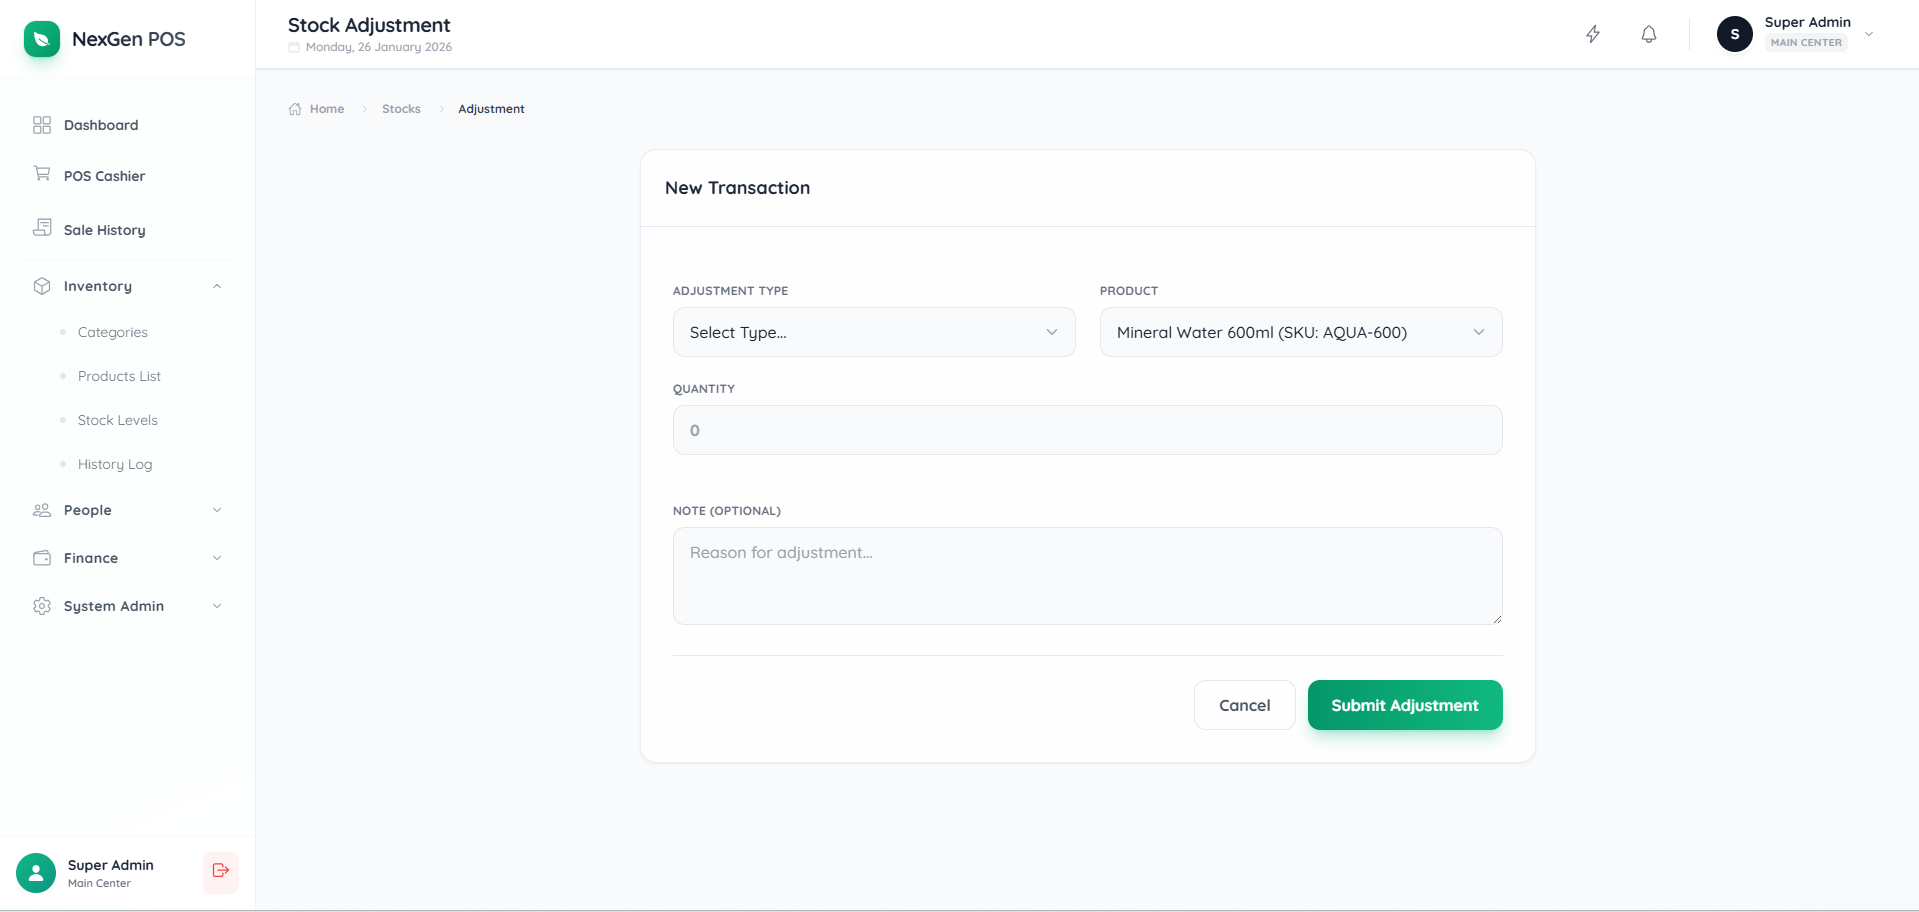1919x912 pixels.
Task: Open the Product dropdown showing Mineral Water 600ml
Action: point(1299,332)
